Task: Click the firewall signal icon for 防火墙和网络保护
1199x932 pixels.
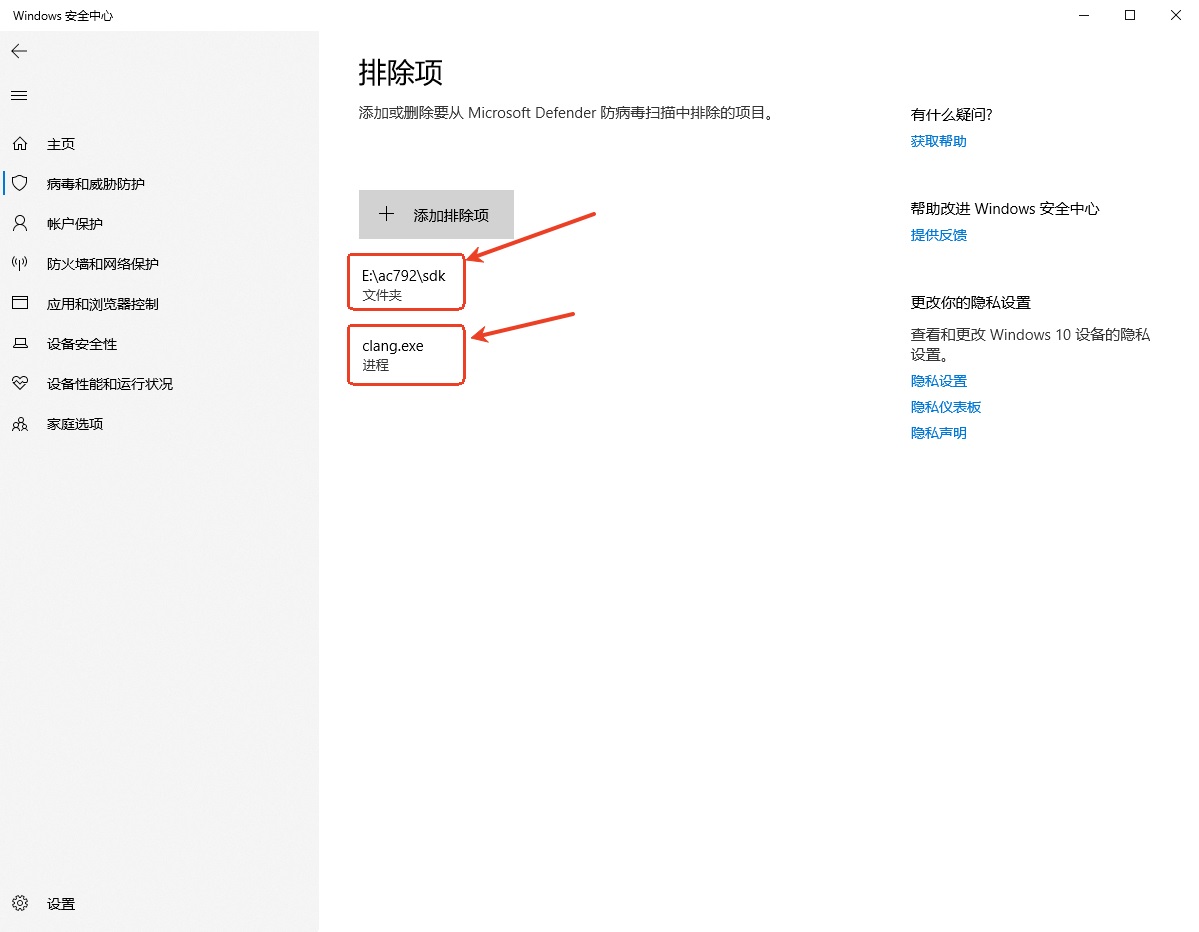Action: click(x=20, y=264)
